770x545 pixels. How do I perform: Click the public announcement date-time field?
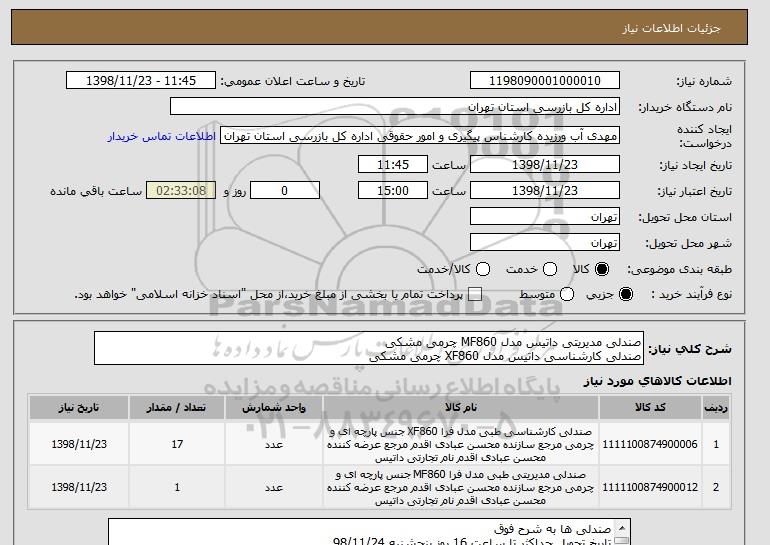[x=141, y=81]
